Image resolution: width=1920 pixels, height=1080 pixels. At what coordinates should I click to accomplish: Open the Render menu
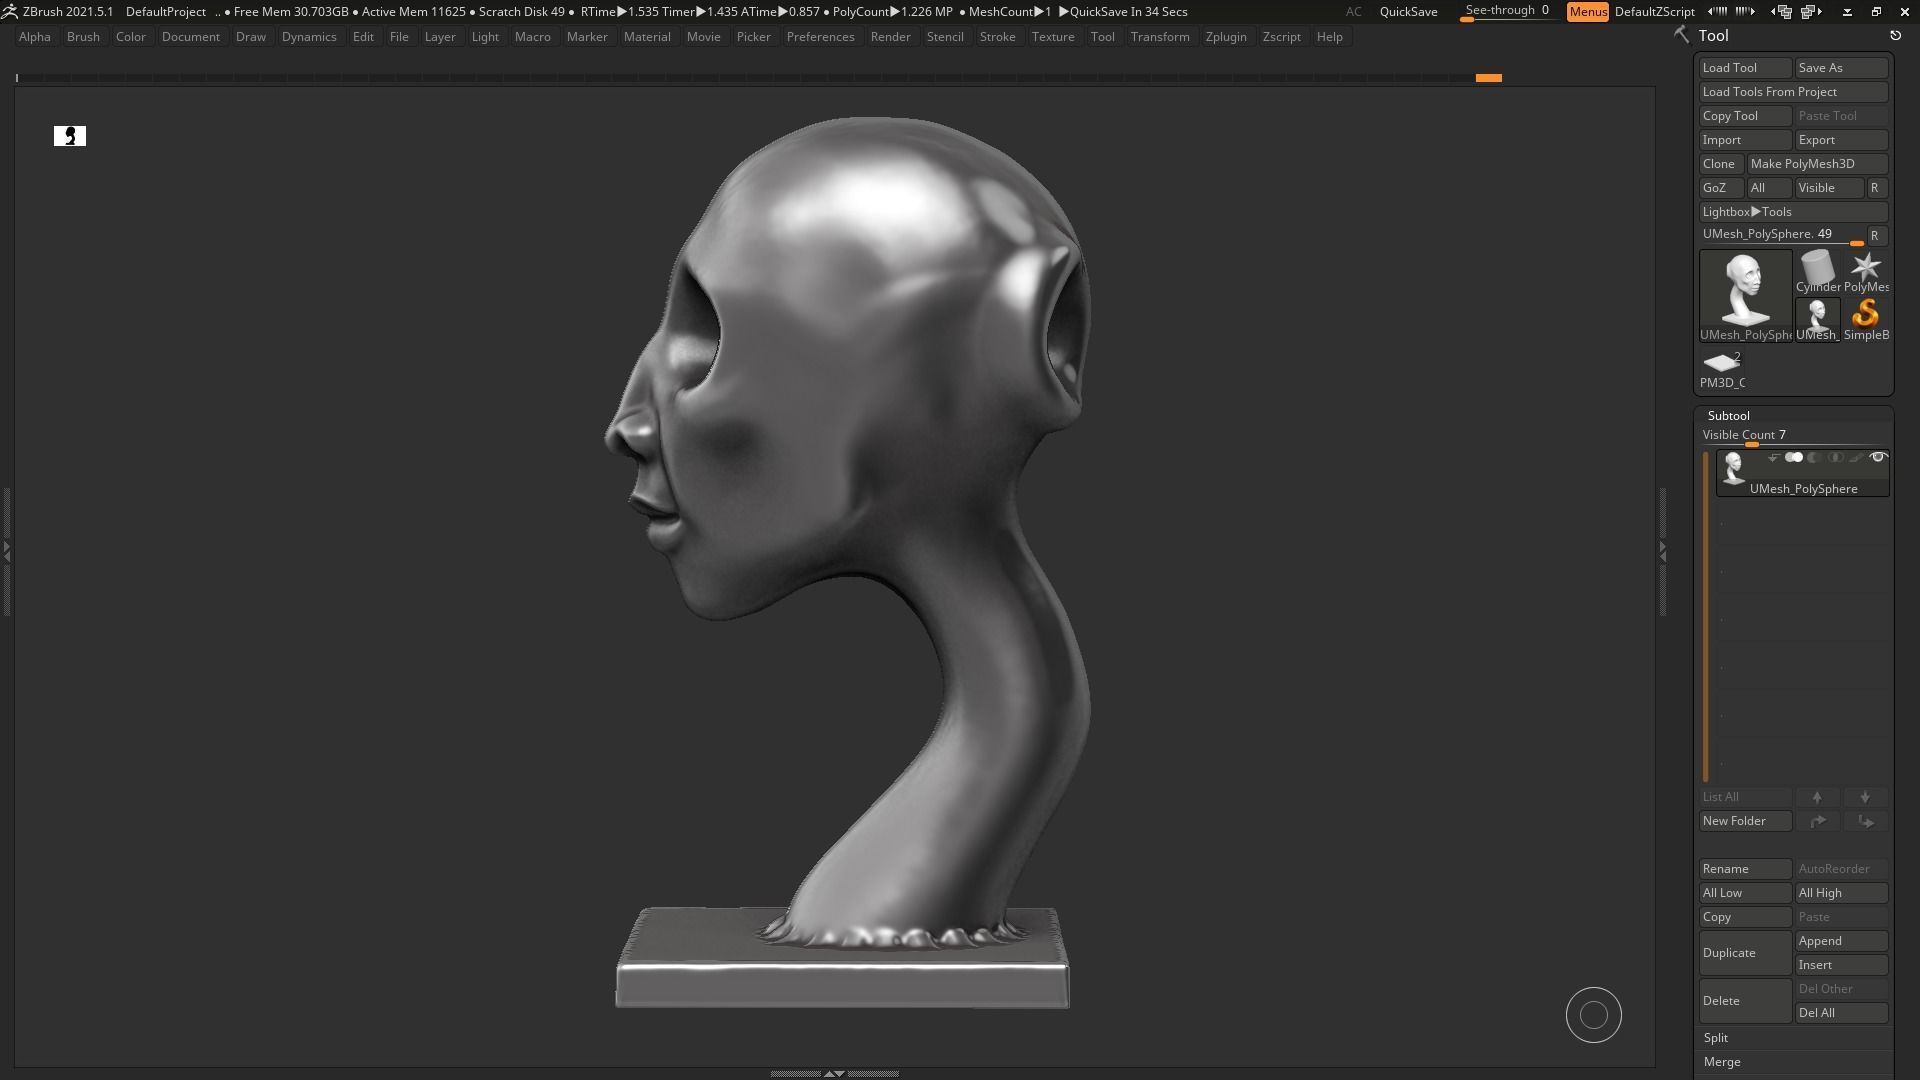tap(890, 37)
